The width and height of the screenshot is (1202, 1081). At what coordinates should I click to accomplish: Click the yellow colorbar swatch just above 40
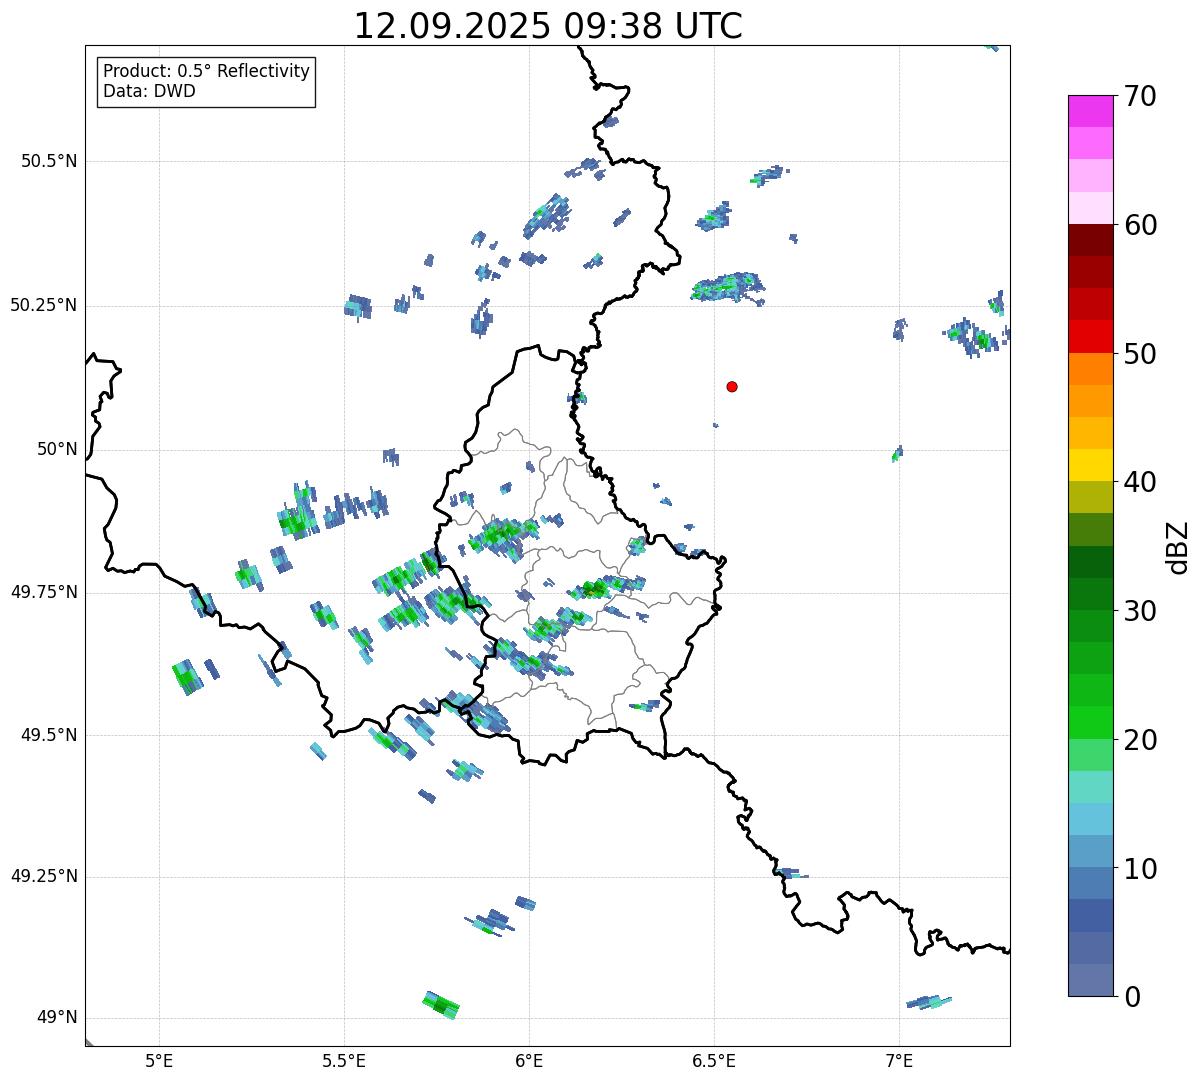pyautogui.click(x=1090, y=465)
